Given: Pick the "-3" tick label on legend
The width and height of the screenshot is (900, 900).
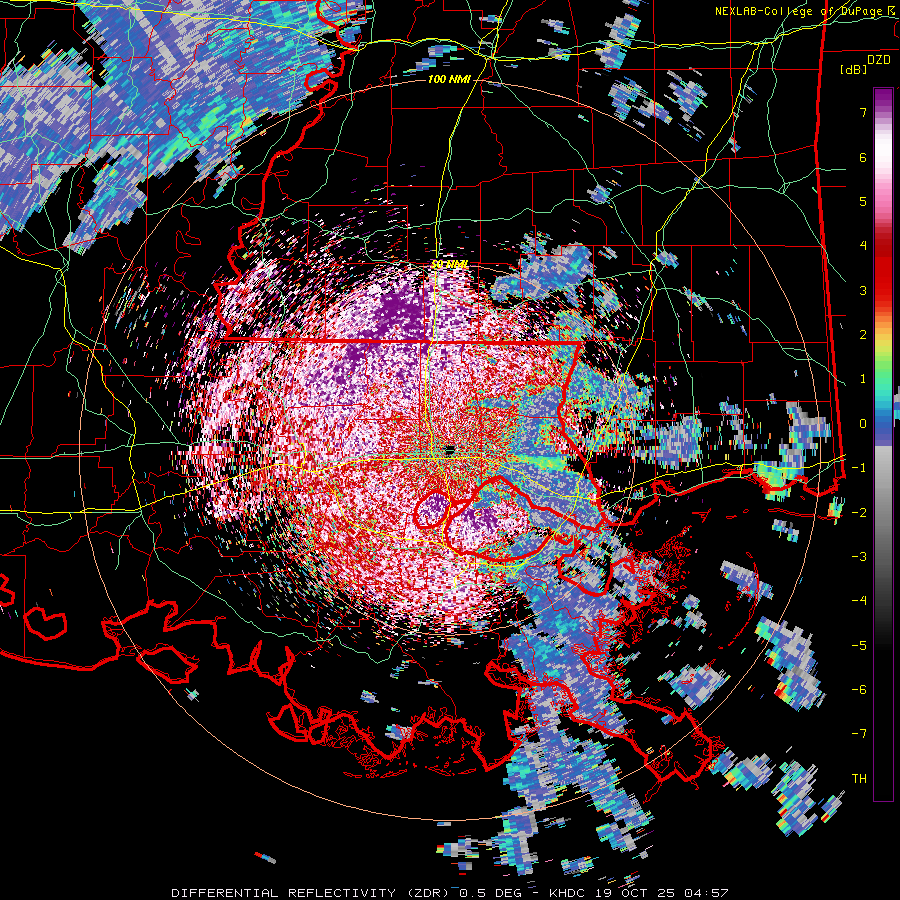Looking at the screenshot, I should pyautogui.click(x=859, y=557).
